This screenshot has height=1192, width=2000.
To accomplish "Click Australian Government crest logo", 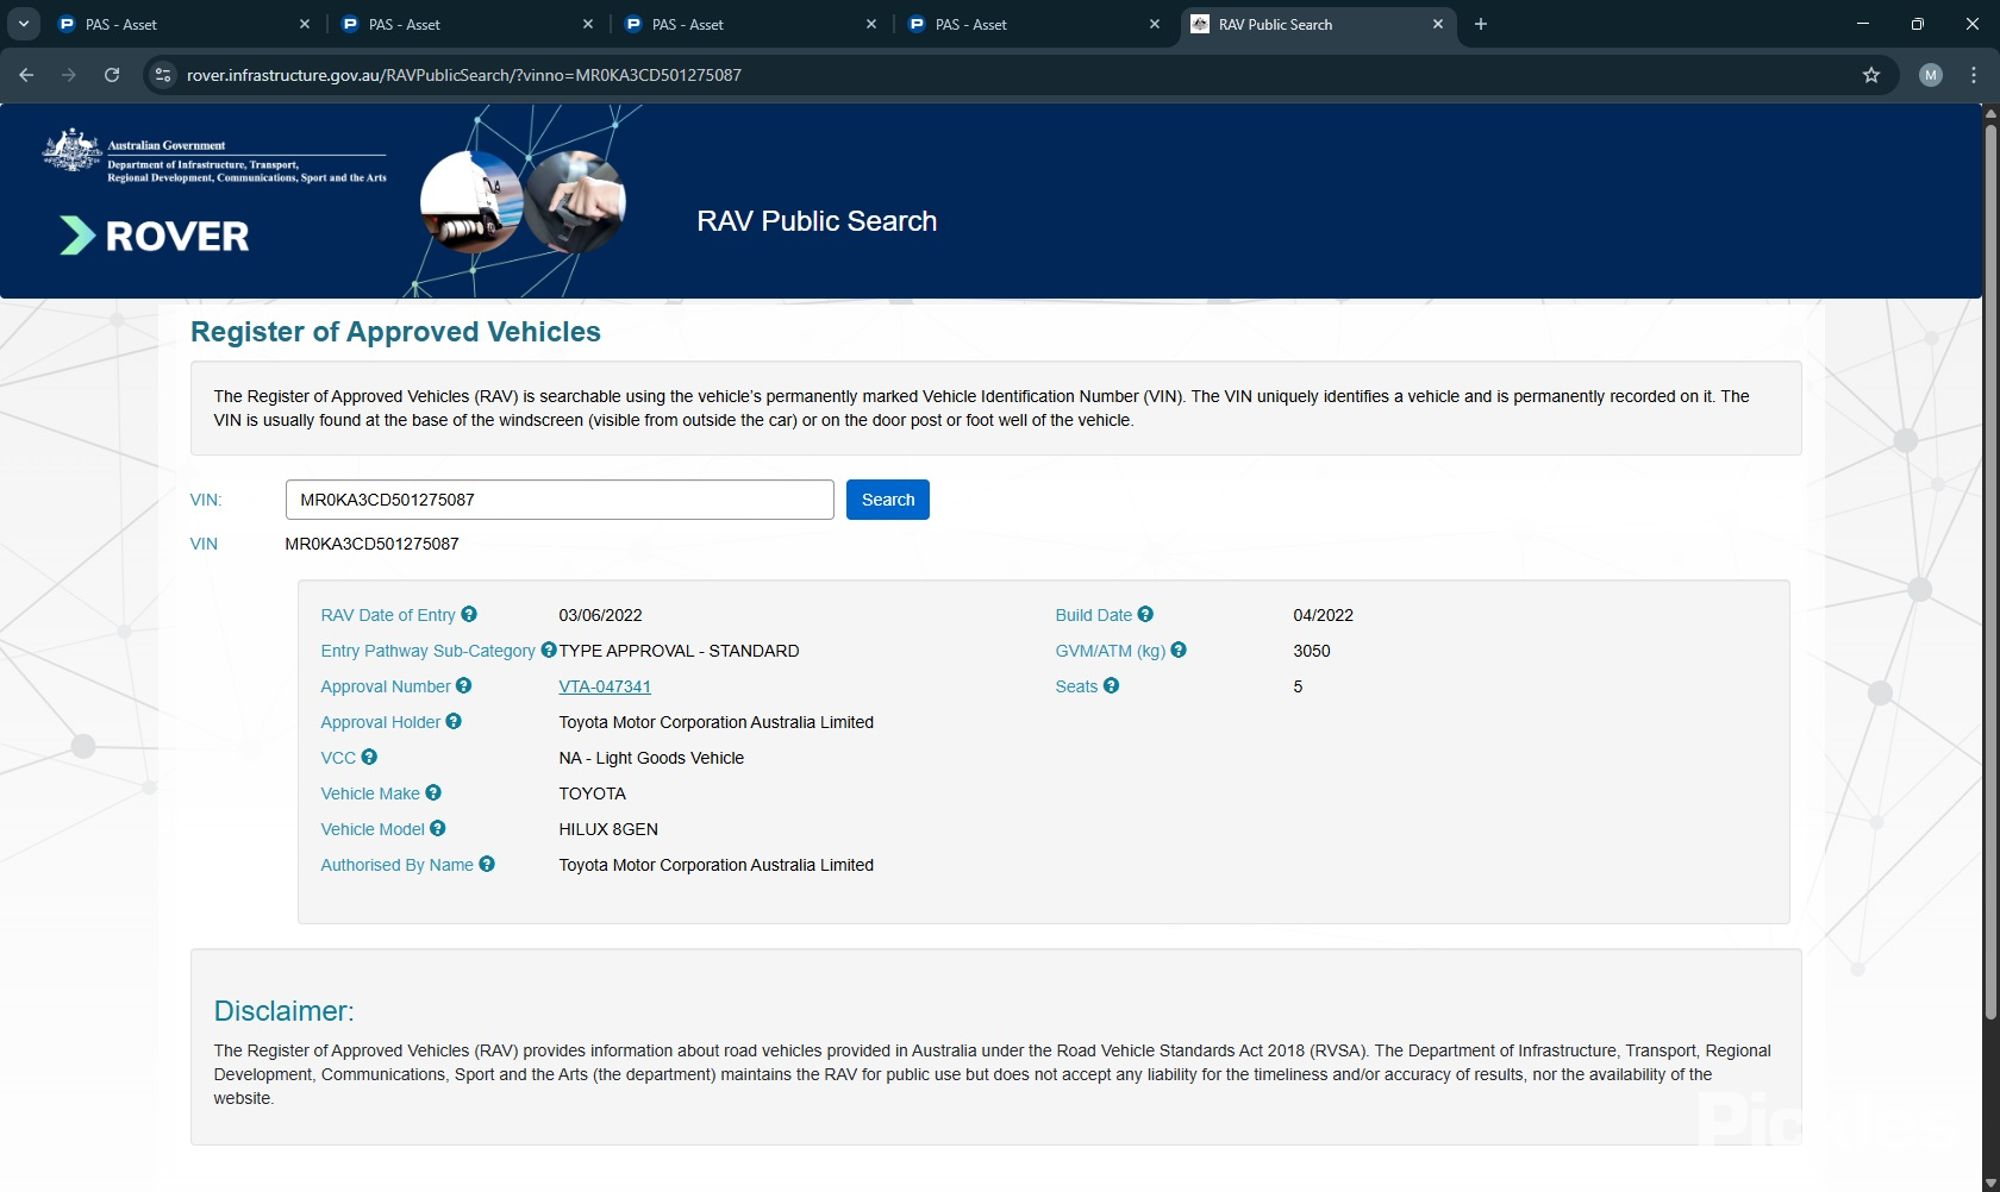I will pos(71,150).
